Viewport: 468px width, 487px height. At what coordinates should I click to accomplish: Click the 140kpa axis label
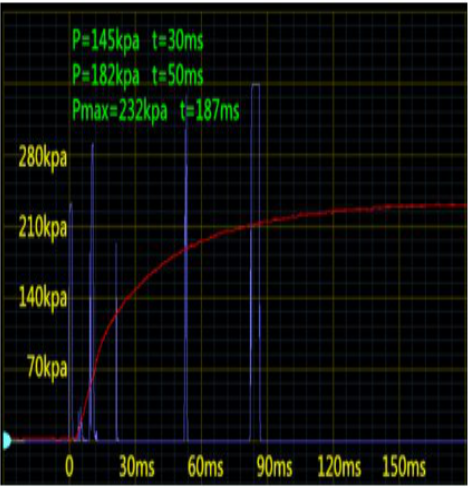[x=43, y=298]
